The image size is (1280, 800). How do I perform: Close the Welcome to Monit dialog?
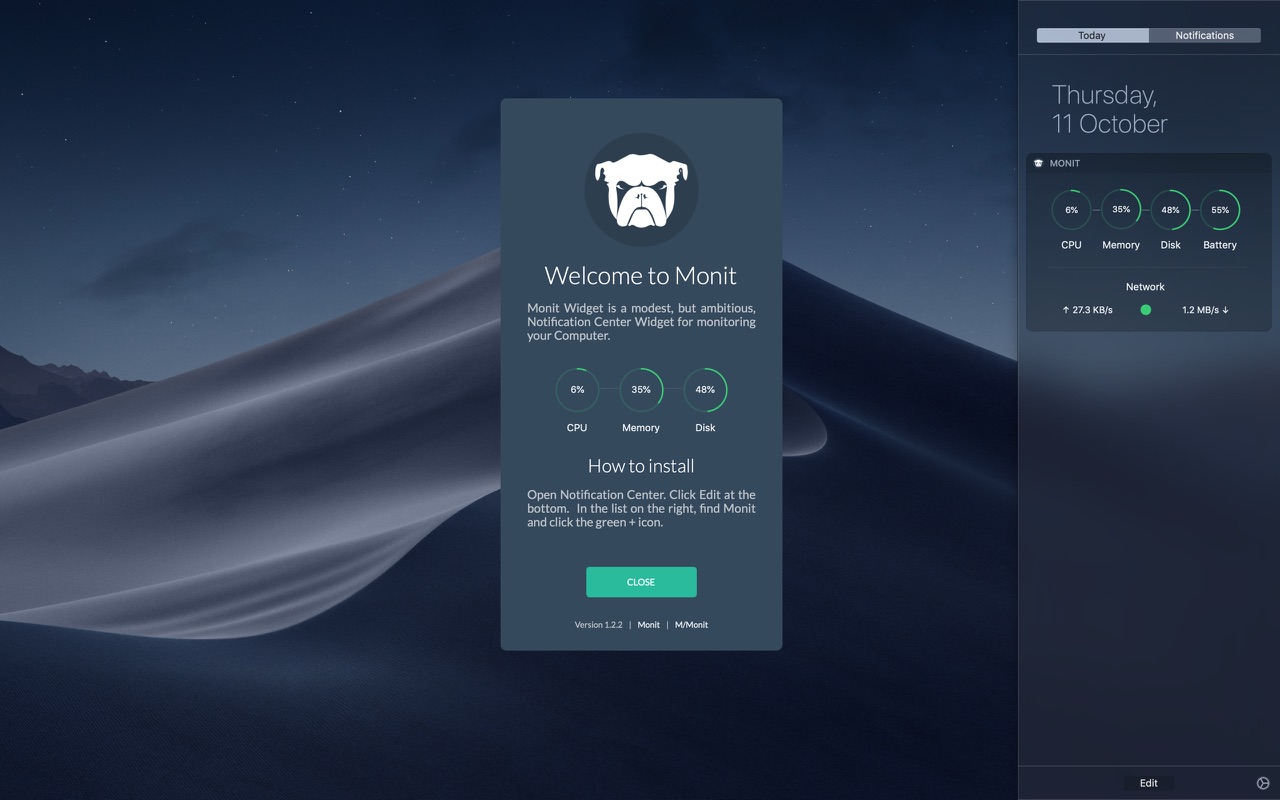641,582
